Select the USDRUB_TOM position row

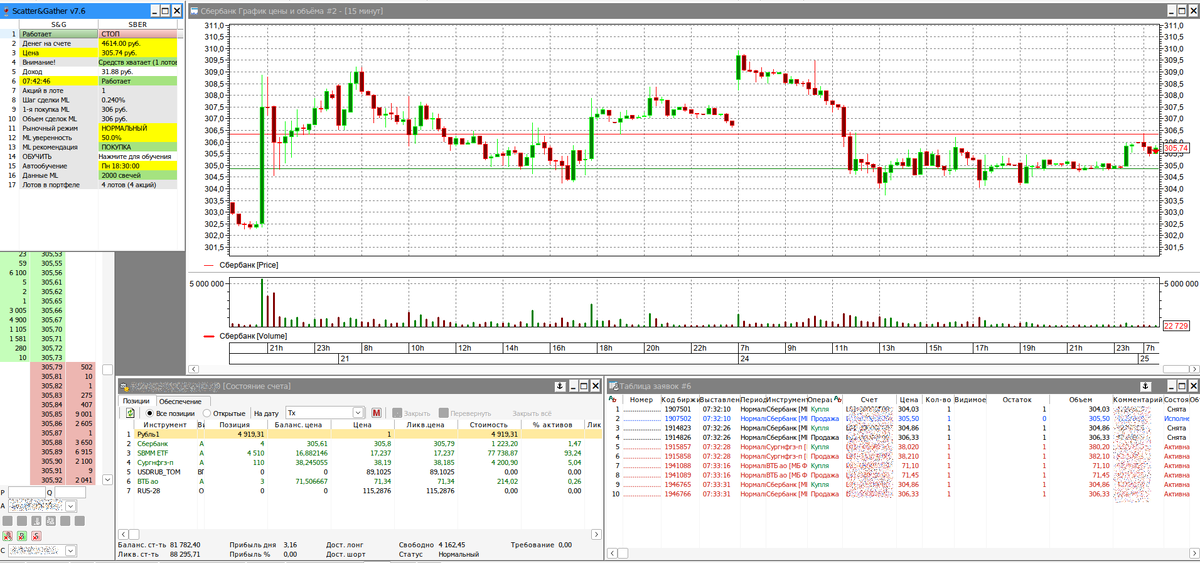[360, 471]
